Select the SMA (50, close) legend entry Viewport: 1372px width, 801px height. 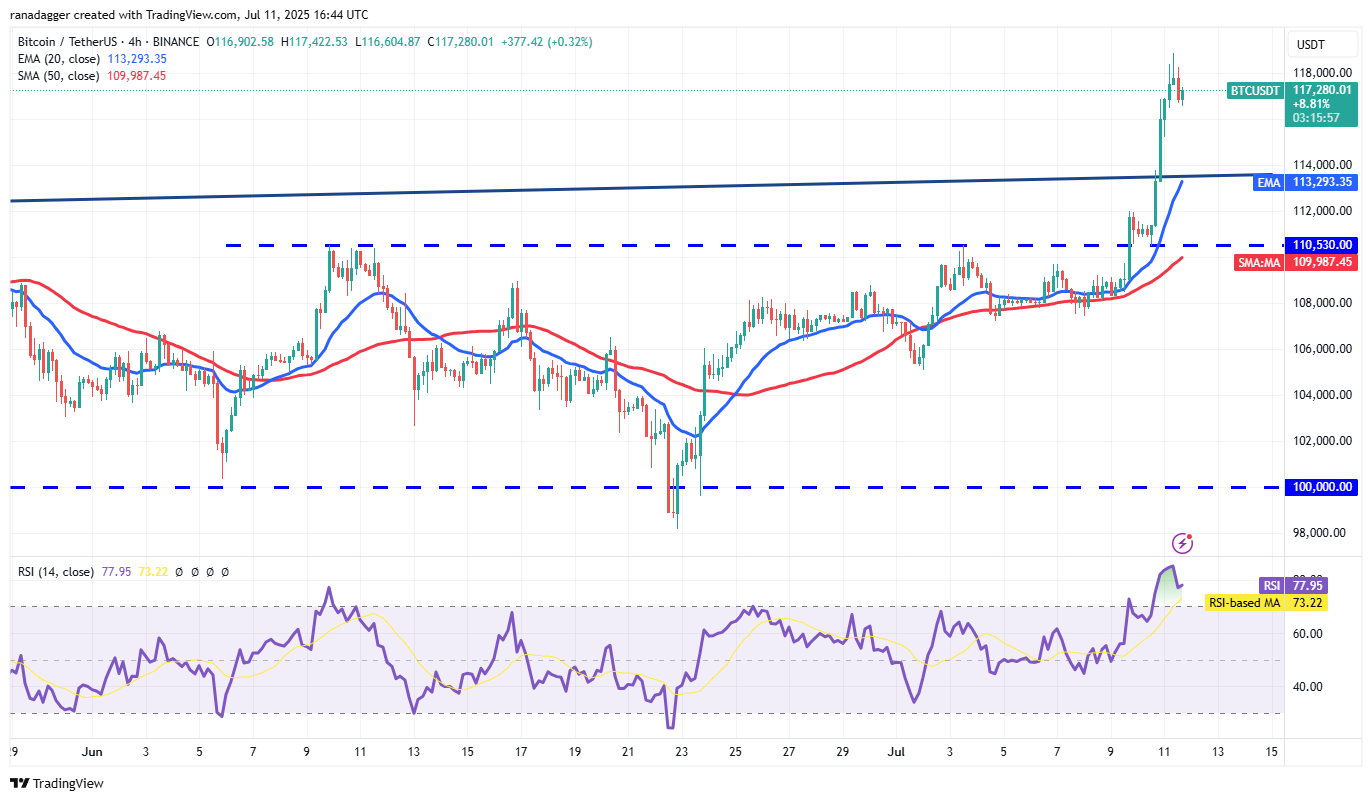click(x=57, y=76)
